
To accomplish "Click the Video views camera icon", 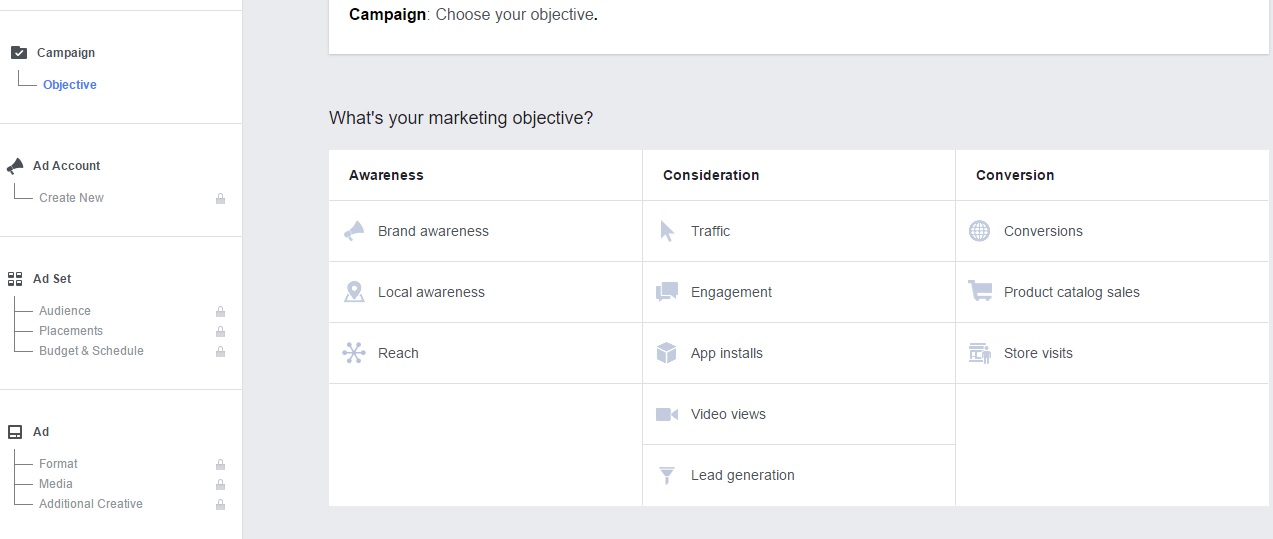I will pyautogui.click(x=667, y=414).
